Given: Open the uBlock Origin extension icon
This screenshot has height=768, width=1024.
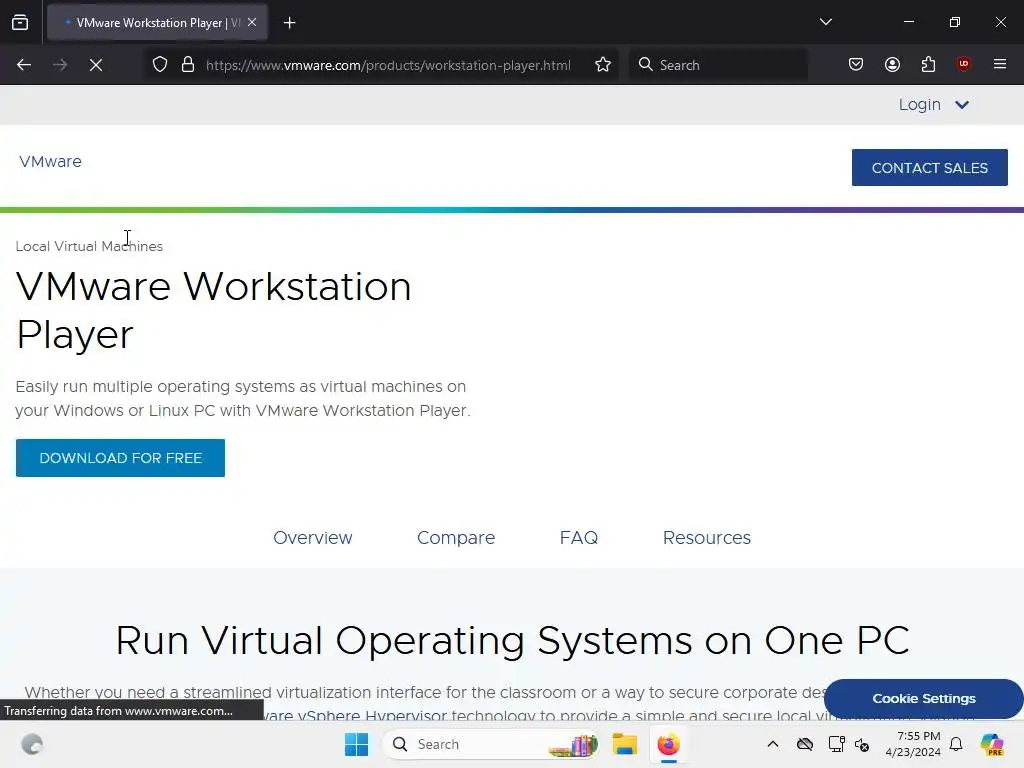Looking at the screenshot, I should [x=963, y=63].
